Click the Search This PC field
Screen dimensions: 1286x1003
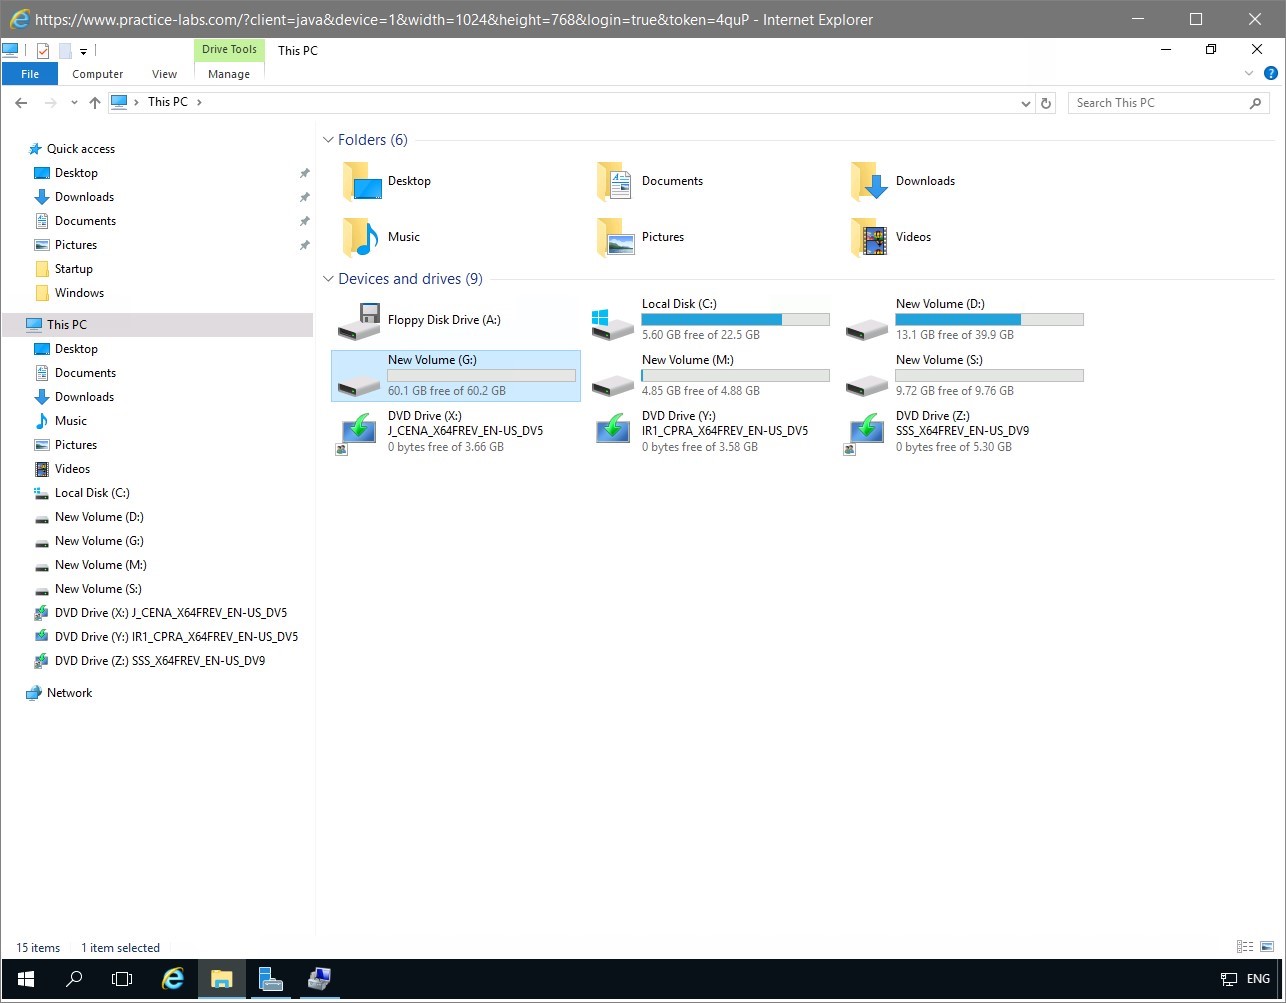1158,103
